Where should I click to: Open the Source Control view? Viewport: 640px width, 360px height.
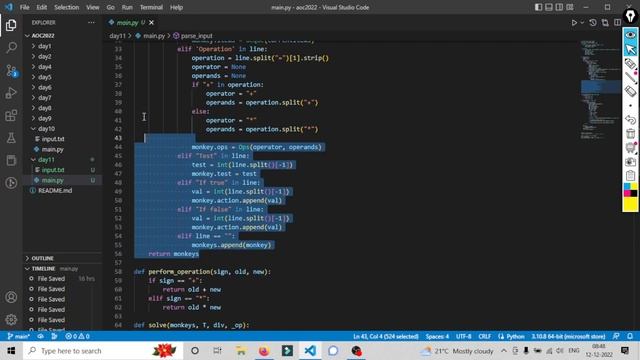coord(11,71)
